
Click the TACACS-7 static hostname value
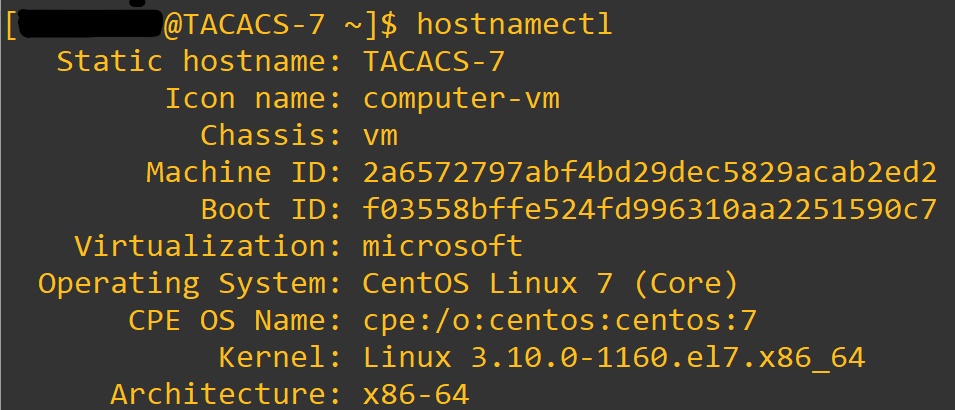pyautogui.click(x=434, y=61)
